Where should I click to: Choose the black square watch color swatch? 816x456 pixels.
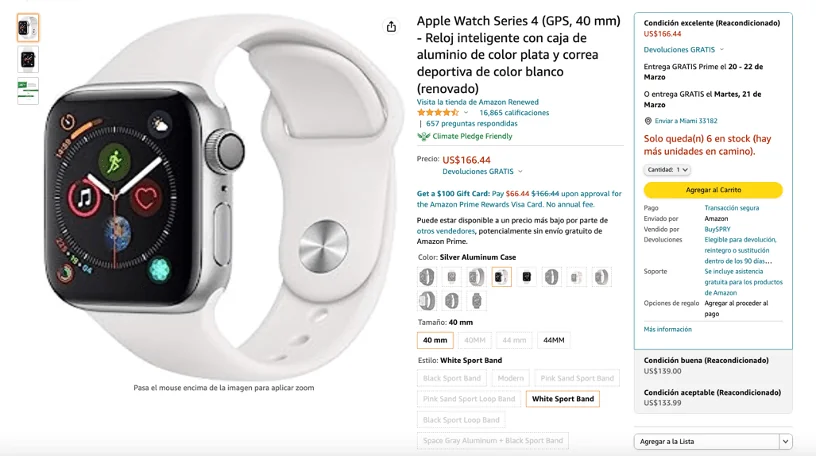[526, 277]
